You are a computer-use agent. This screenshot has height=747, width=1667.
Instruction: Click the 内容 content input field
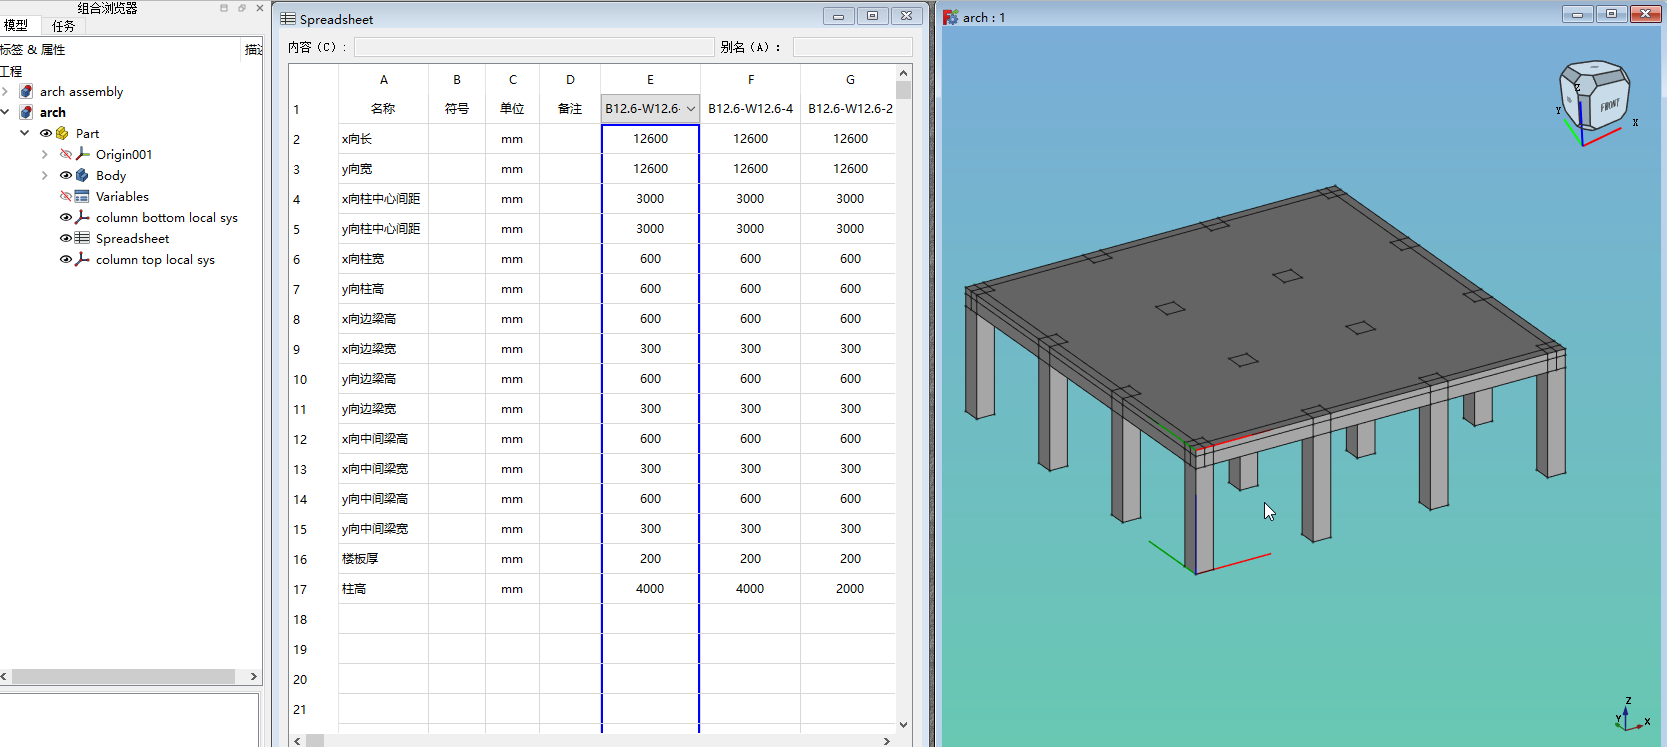pos(533,47)
